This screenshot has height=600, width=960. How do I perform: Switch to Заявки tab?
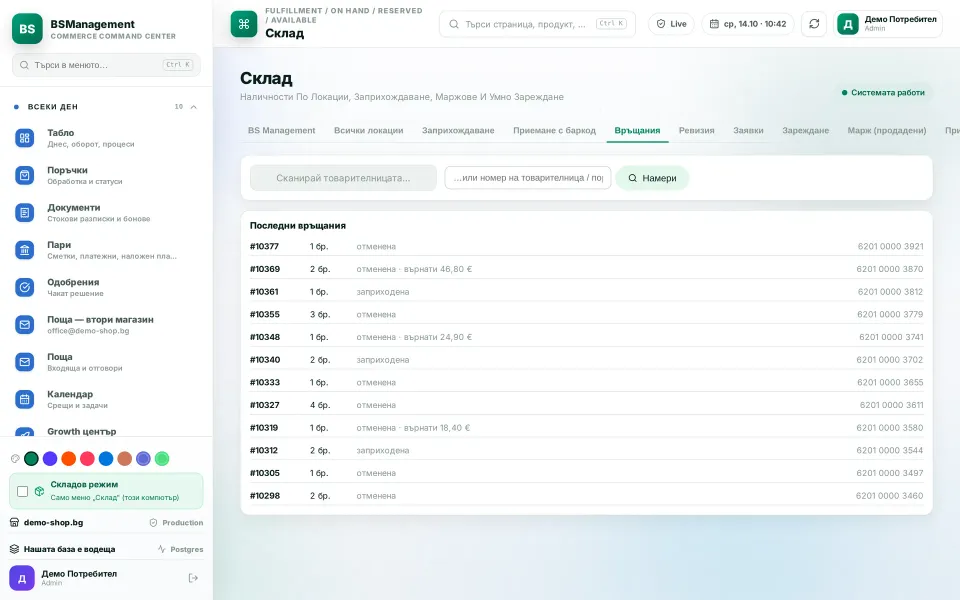click(x=748, y=130)
